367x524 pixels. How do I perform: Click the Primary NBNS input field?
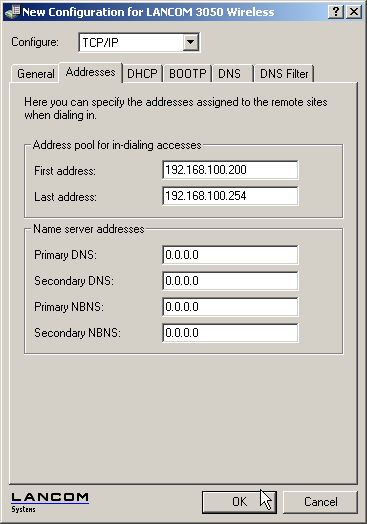click(230, 307)
